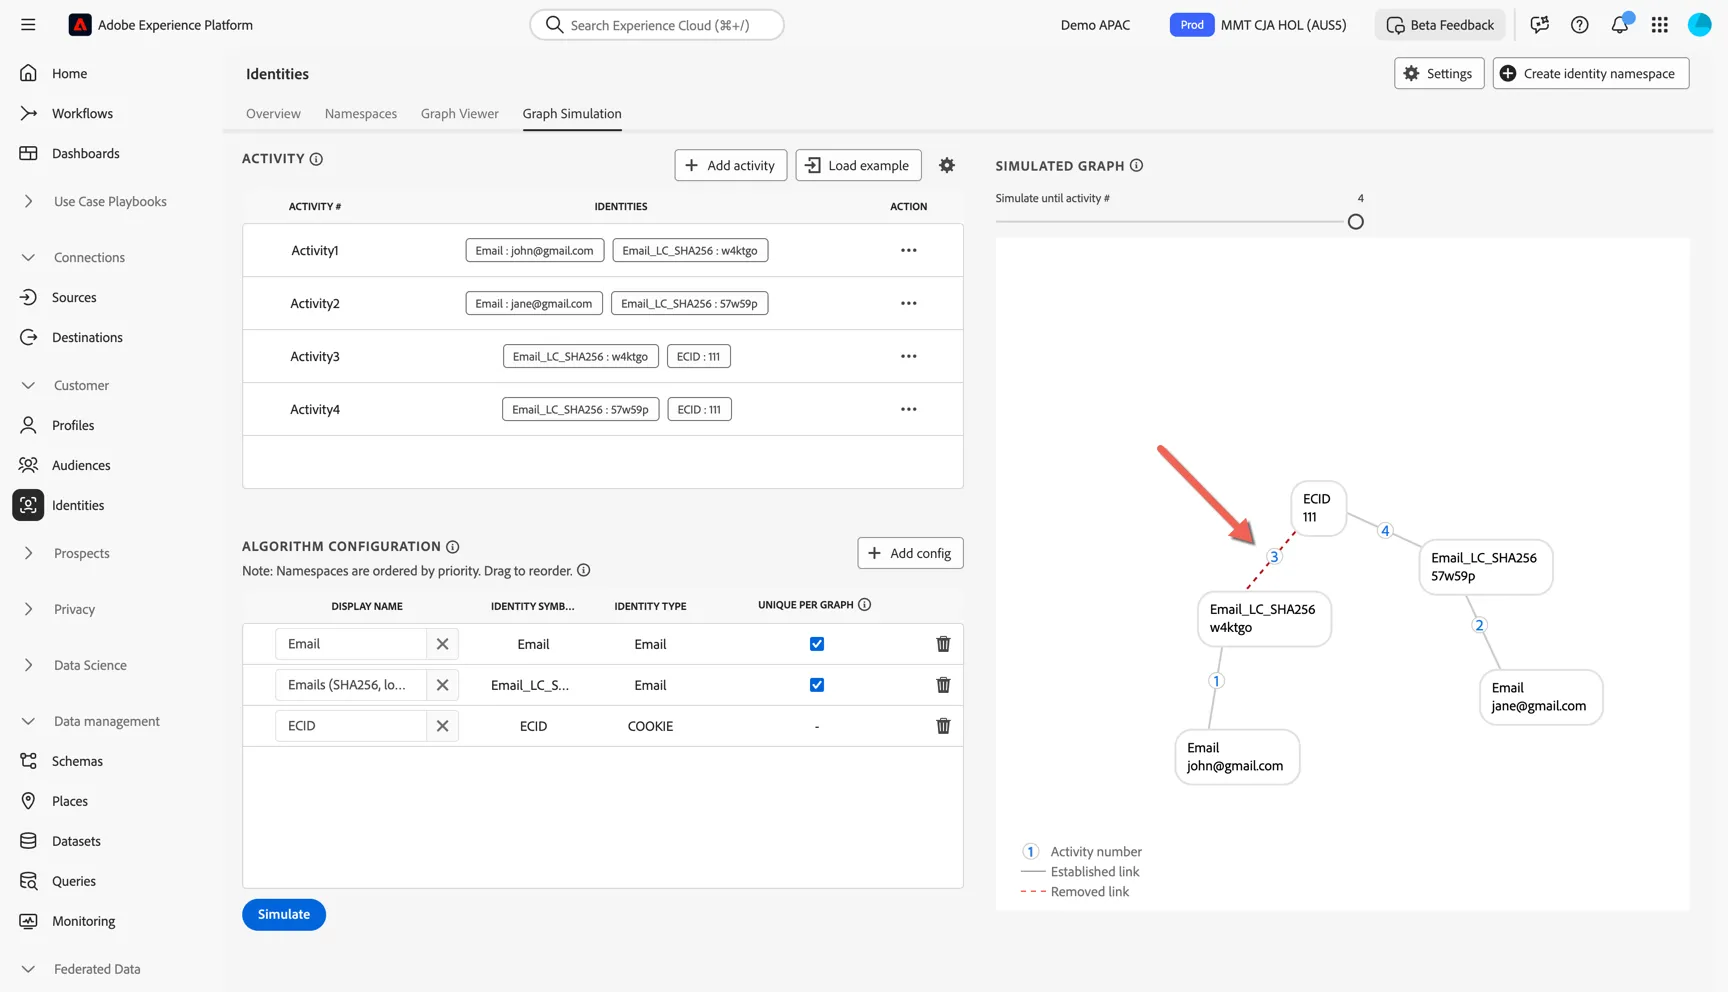Click the Add config button
The image size is (1728, 992).
(910, 553)
